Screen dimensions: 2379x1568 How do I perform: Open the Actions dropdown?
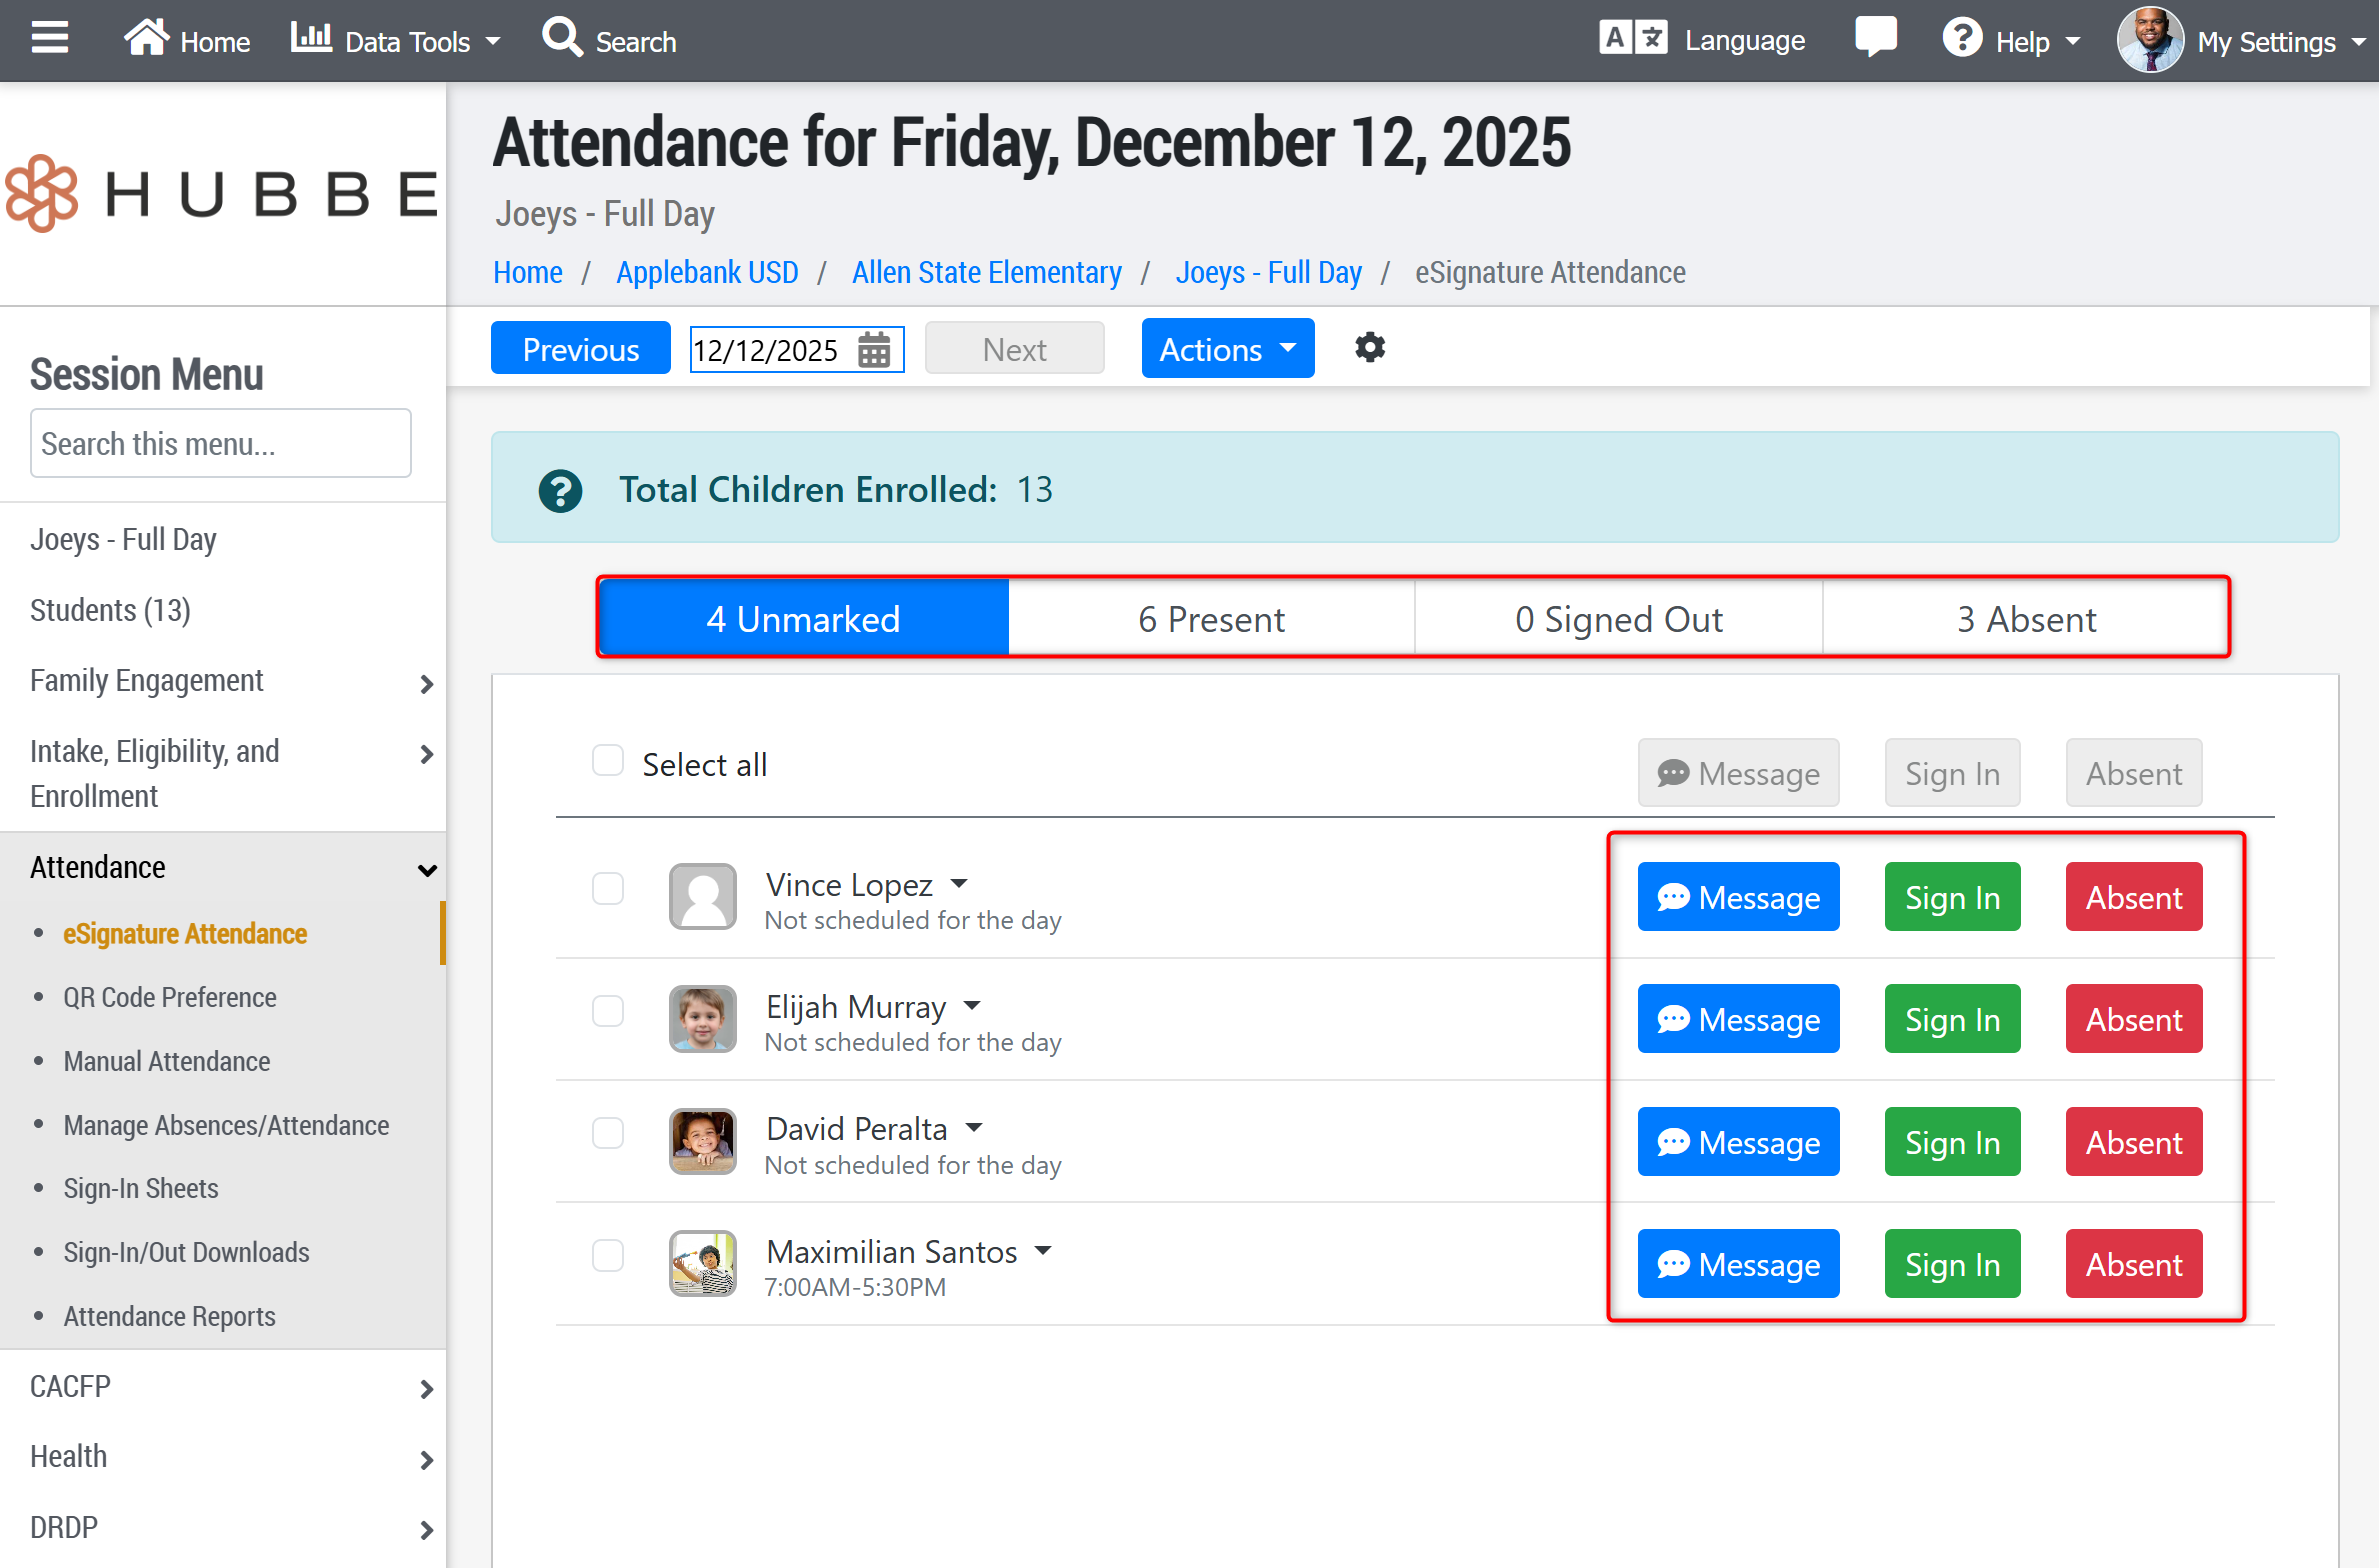[x=1227, y=349]
